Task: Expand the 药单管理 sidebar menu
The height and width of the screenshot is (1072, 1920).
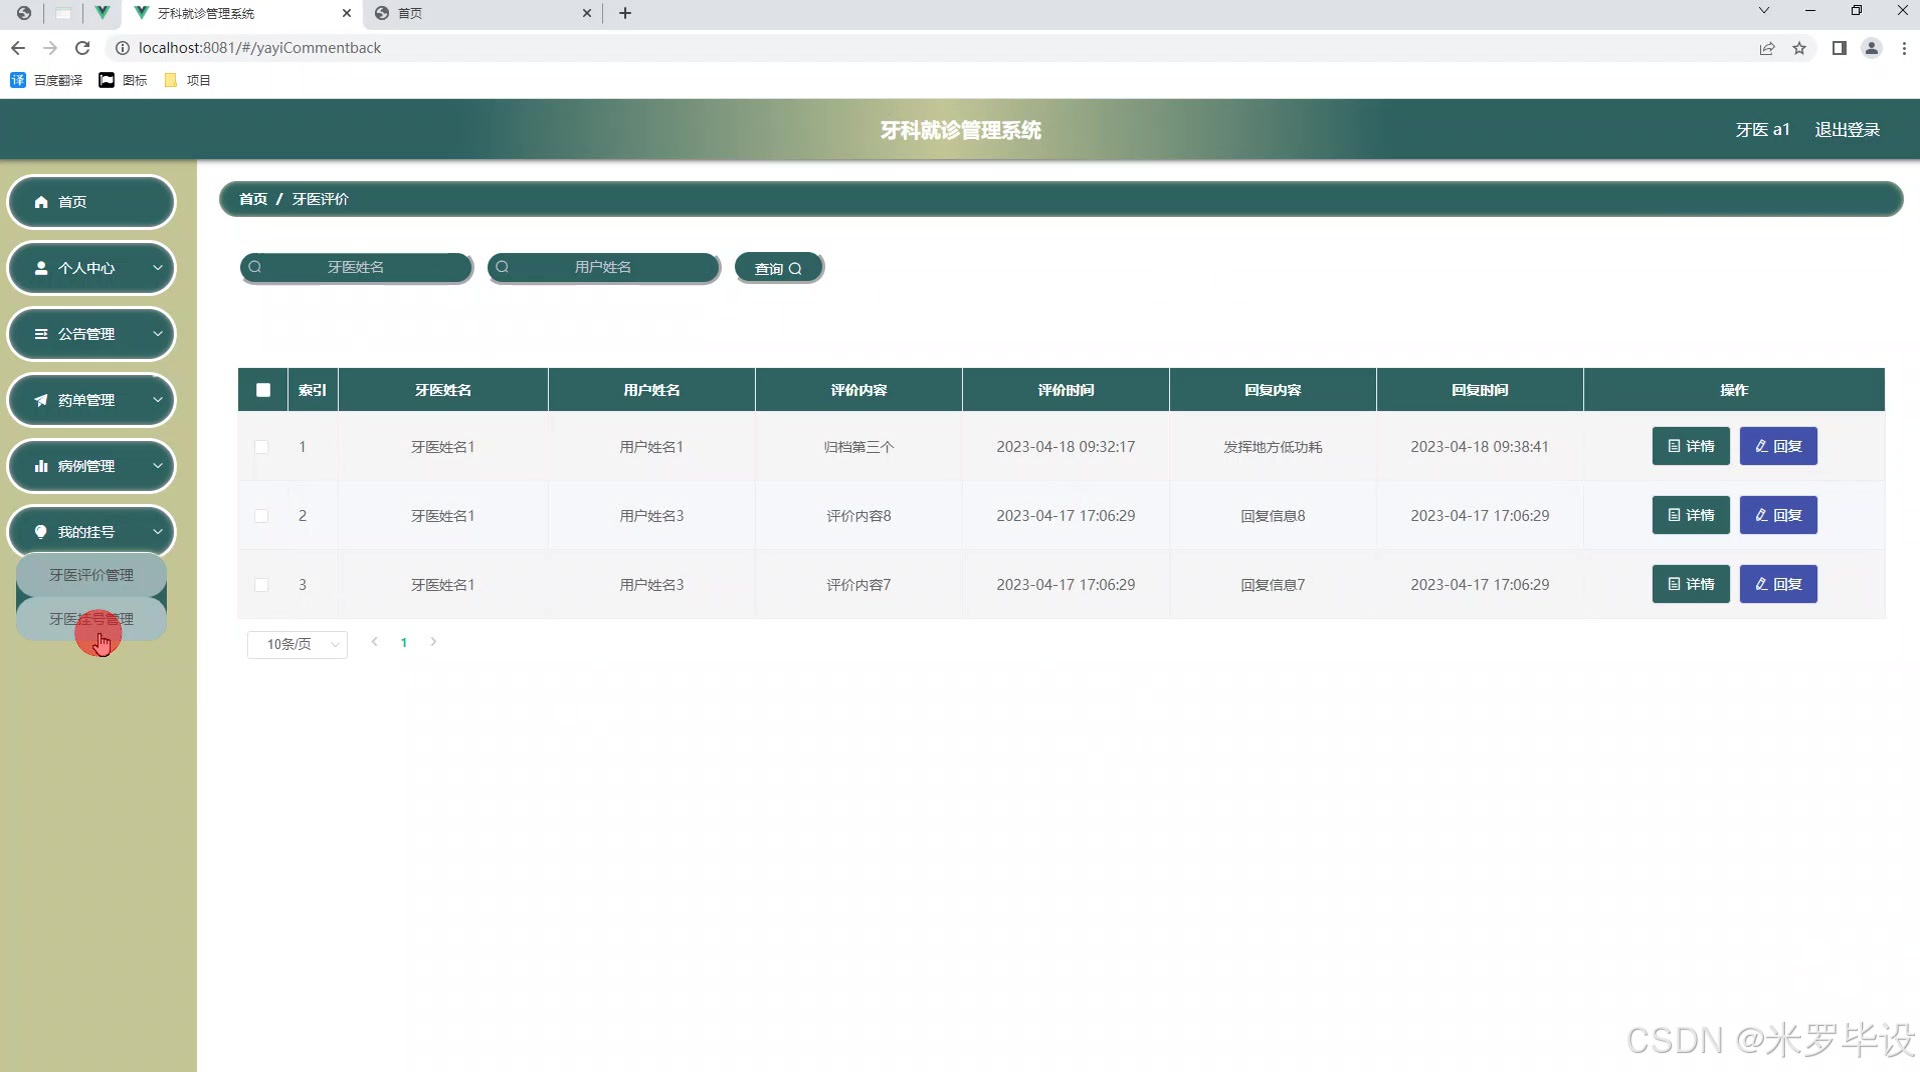Action: 91,400
